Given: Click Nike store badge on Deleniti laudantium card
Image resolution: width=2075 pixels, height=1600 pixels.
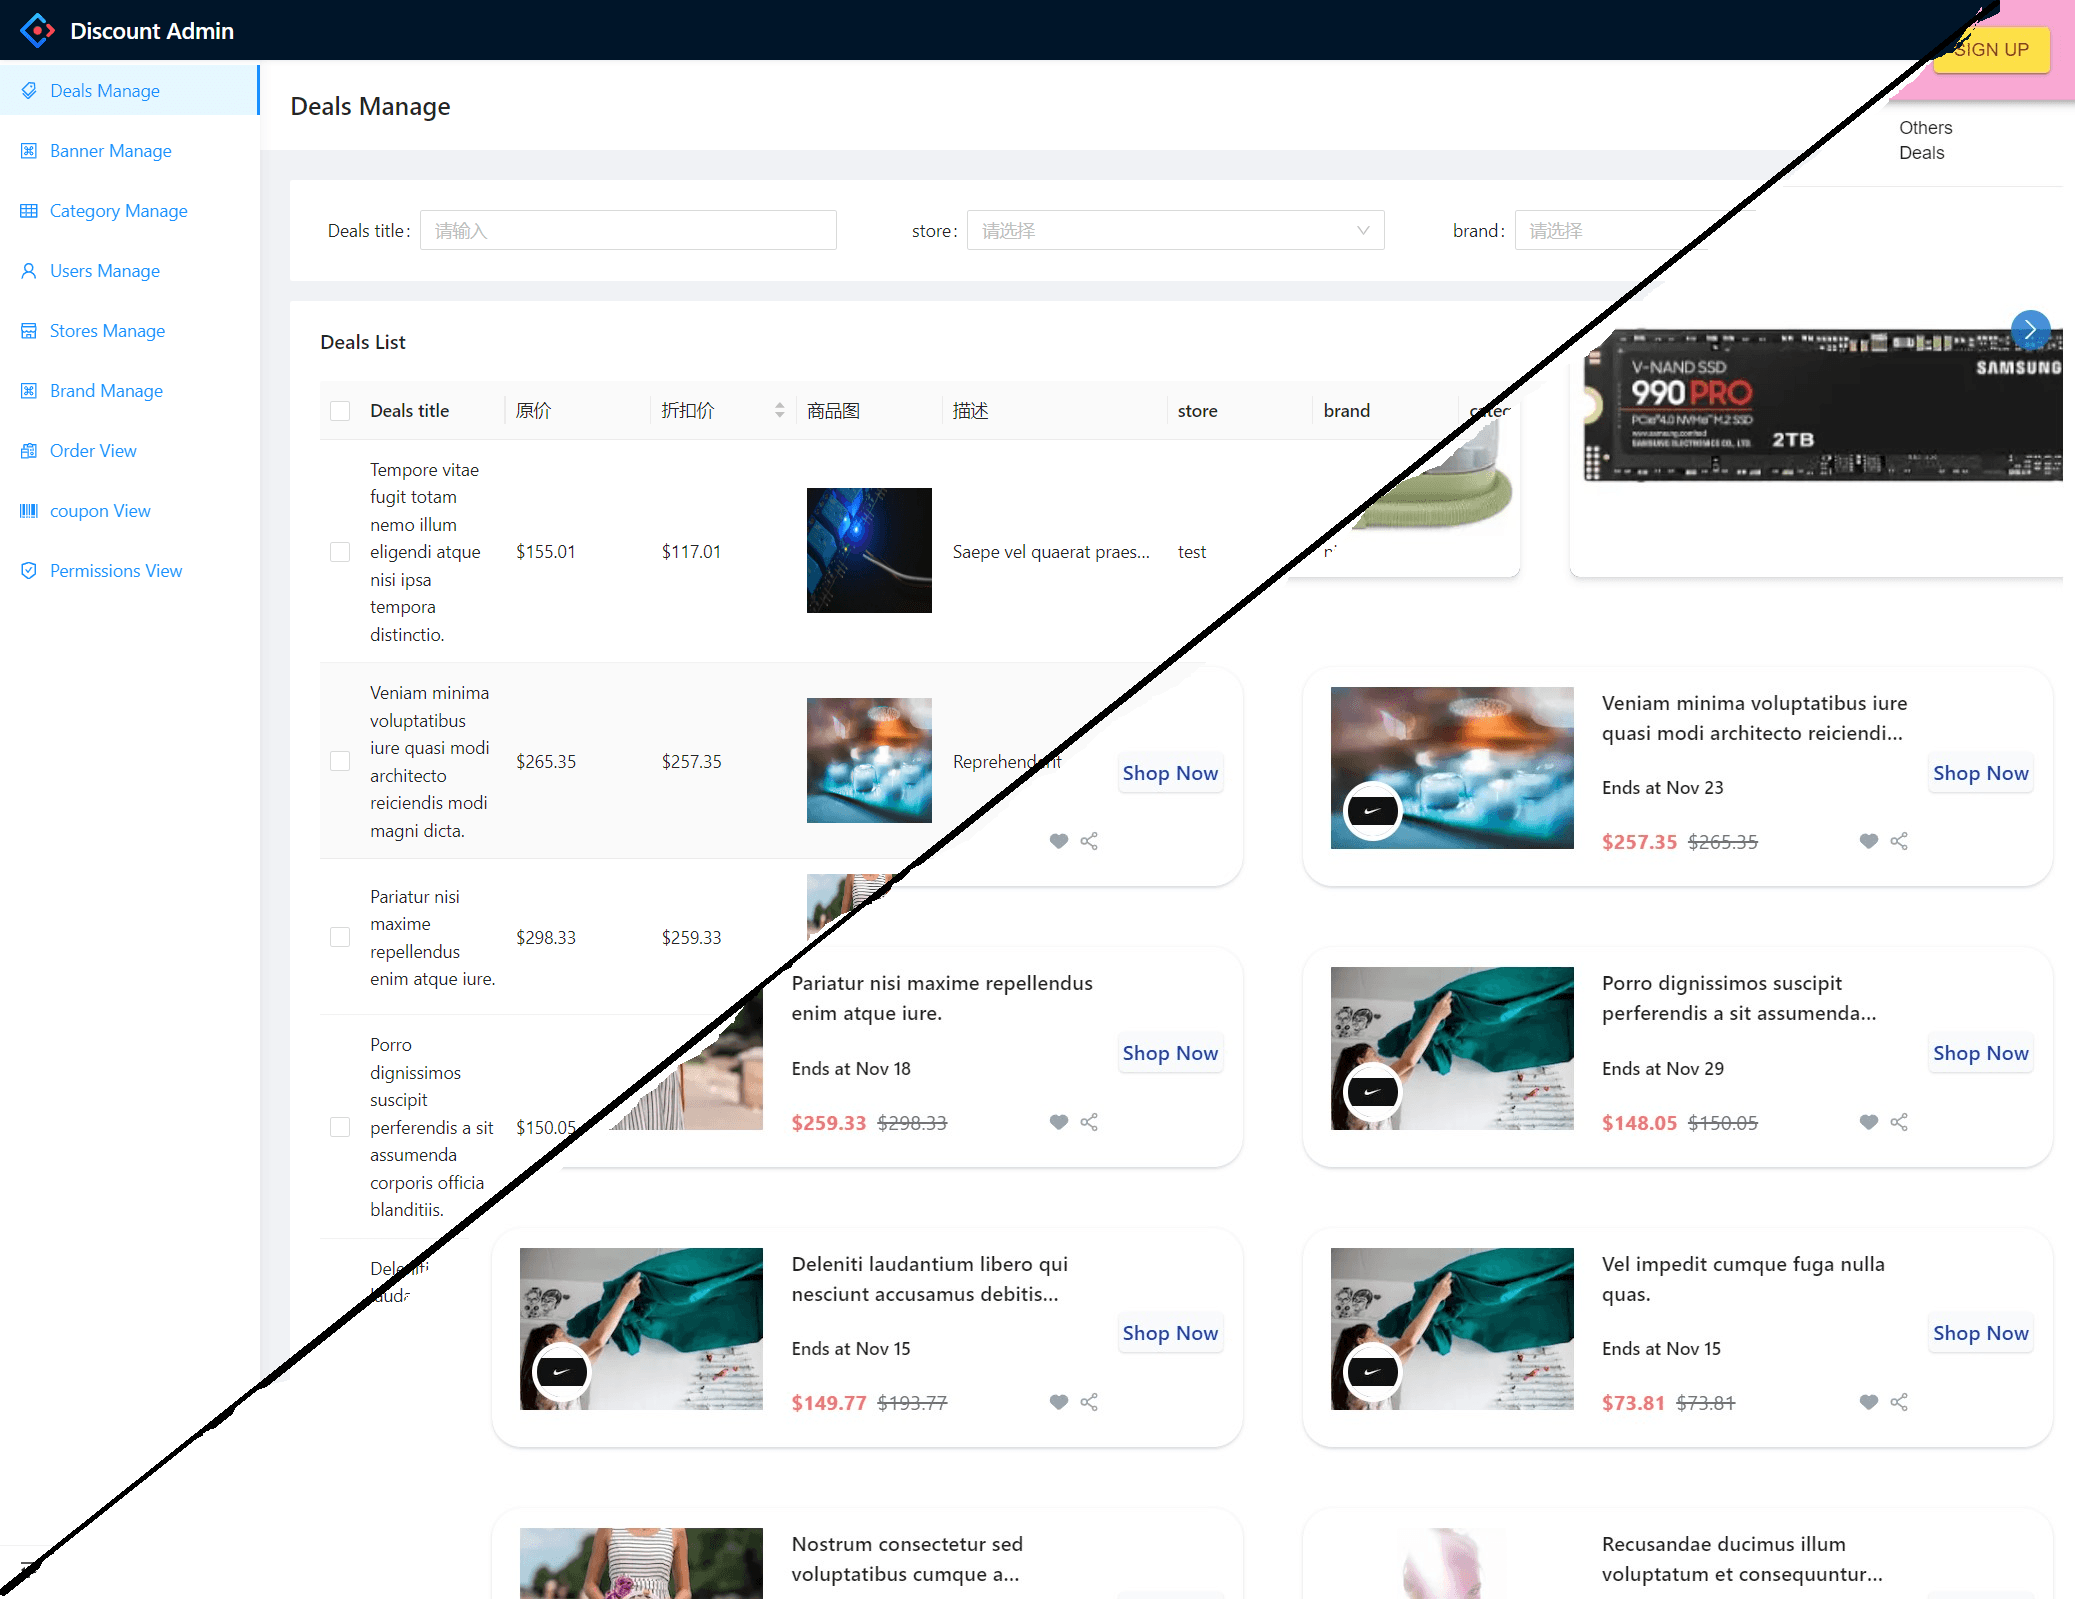Looking at the screenshot, I should (561, 1372).
